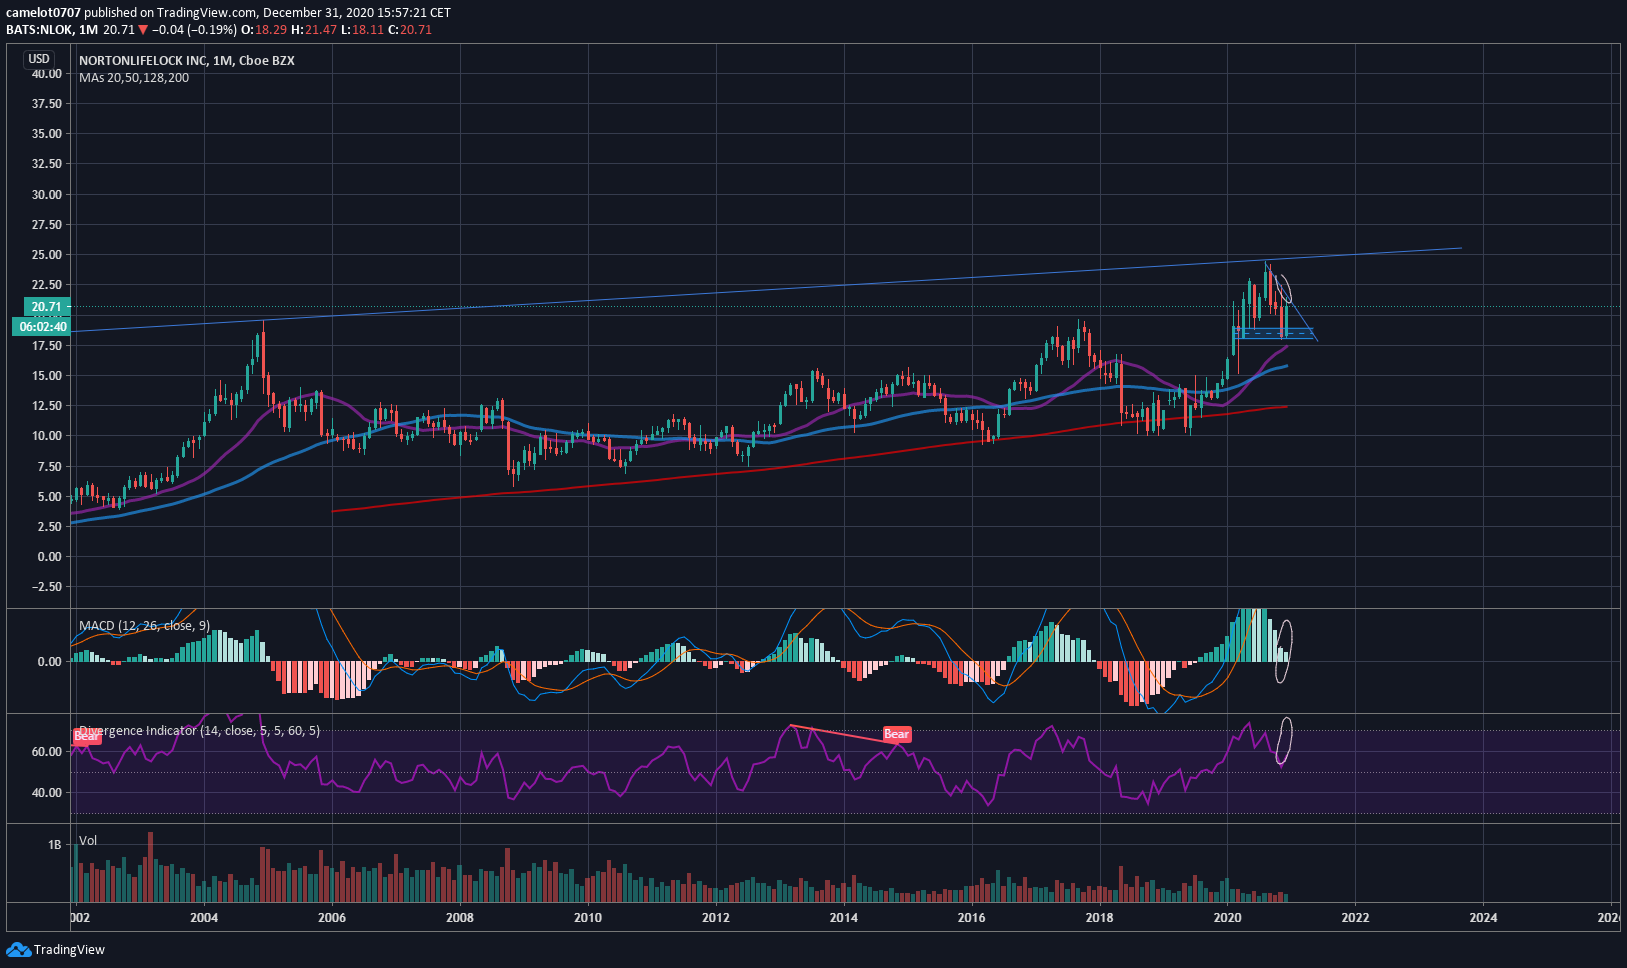Click the O:18.29 open value in header
Screen dimensions: 1627x968
coord(264,30)
